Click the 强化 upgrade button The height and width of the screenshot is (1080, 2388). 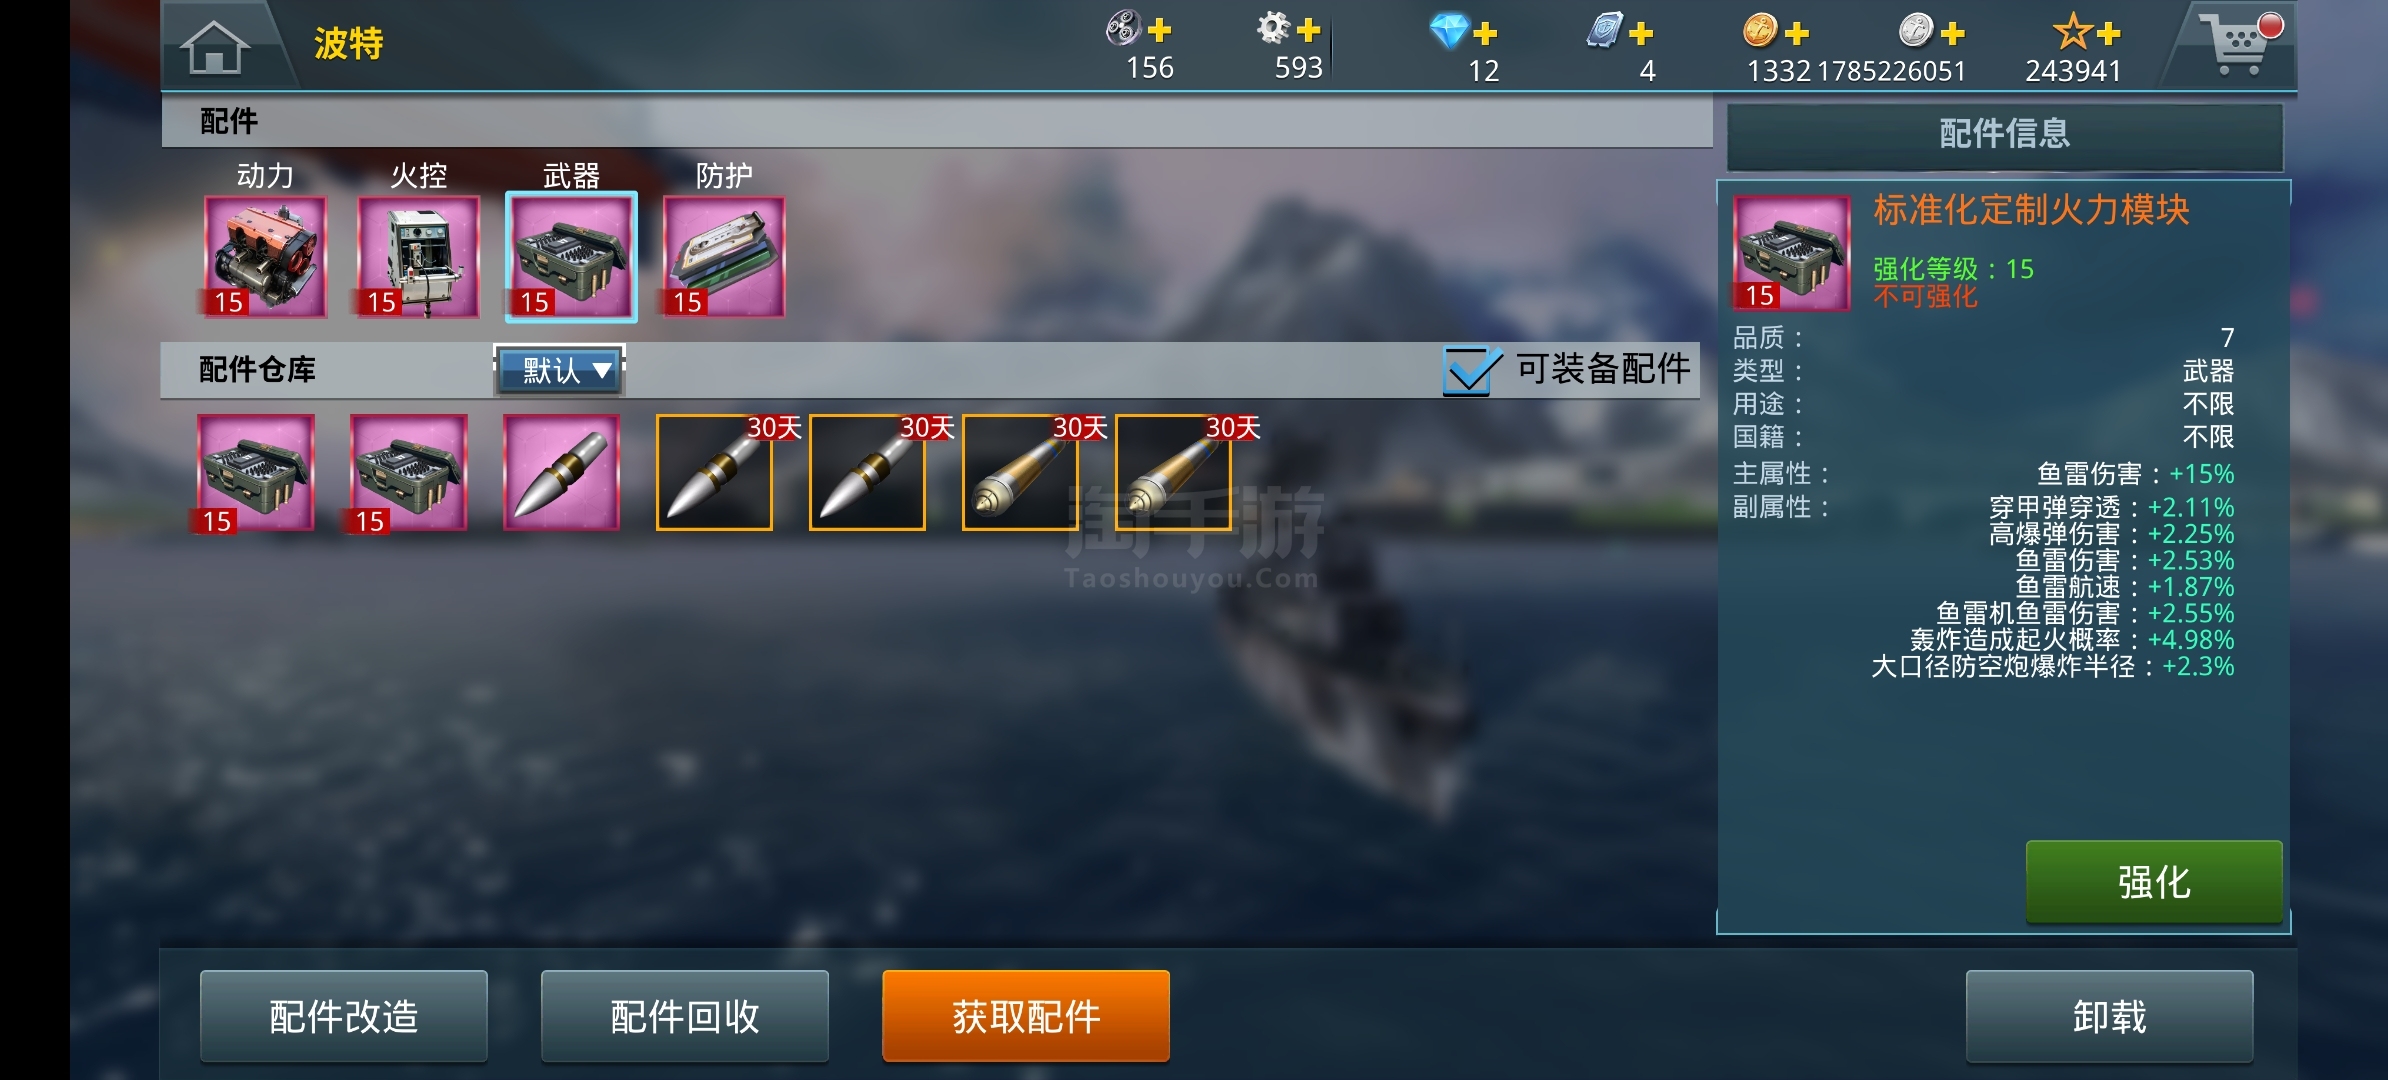tap(2154, 882)
